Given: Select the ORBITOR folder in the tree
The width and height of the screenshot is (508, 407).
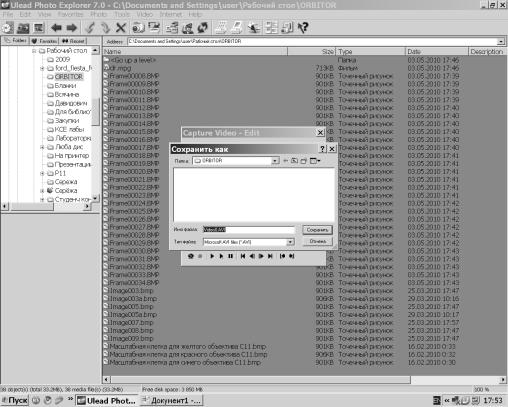Looking at the screenshot, I should coord(68,77).
